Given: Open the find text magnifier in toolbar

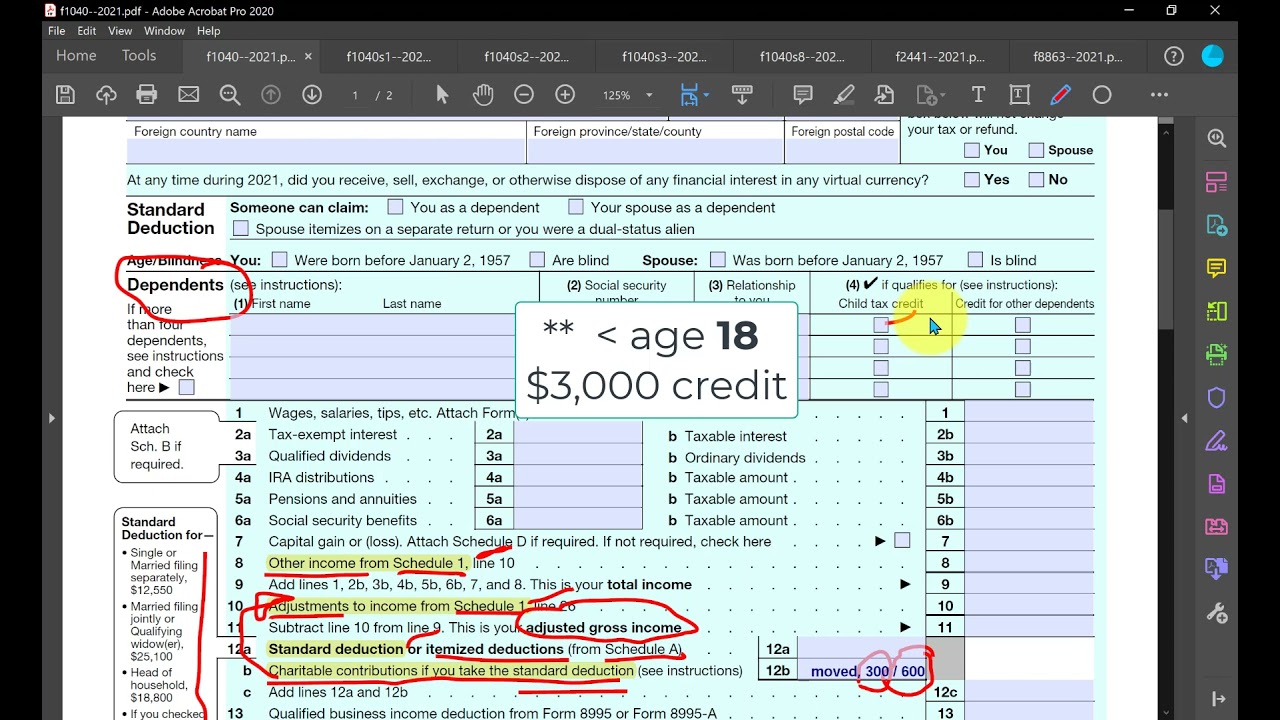Looking at the screenshot, I should pyautogui.click(x=230, y=95).
